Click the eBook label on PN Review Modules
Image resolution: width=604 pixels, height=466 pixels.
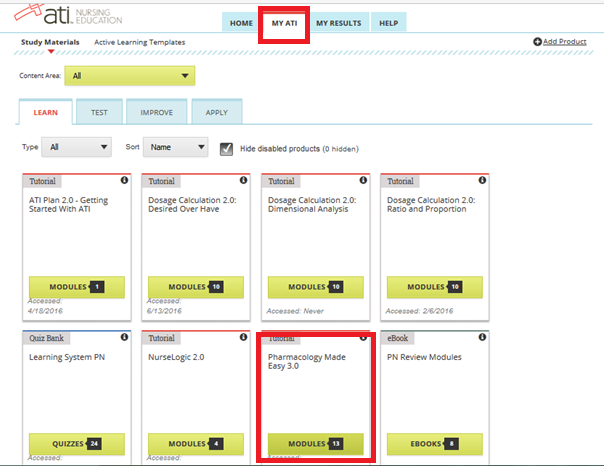(x=398, y=338)
